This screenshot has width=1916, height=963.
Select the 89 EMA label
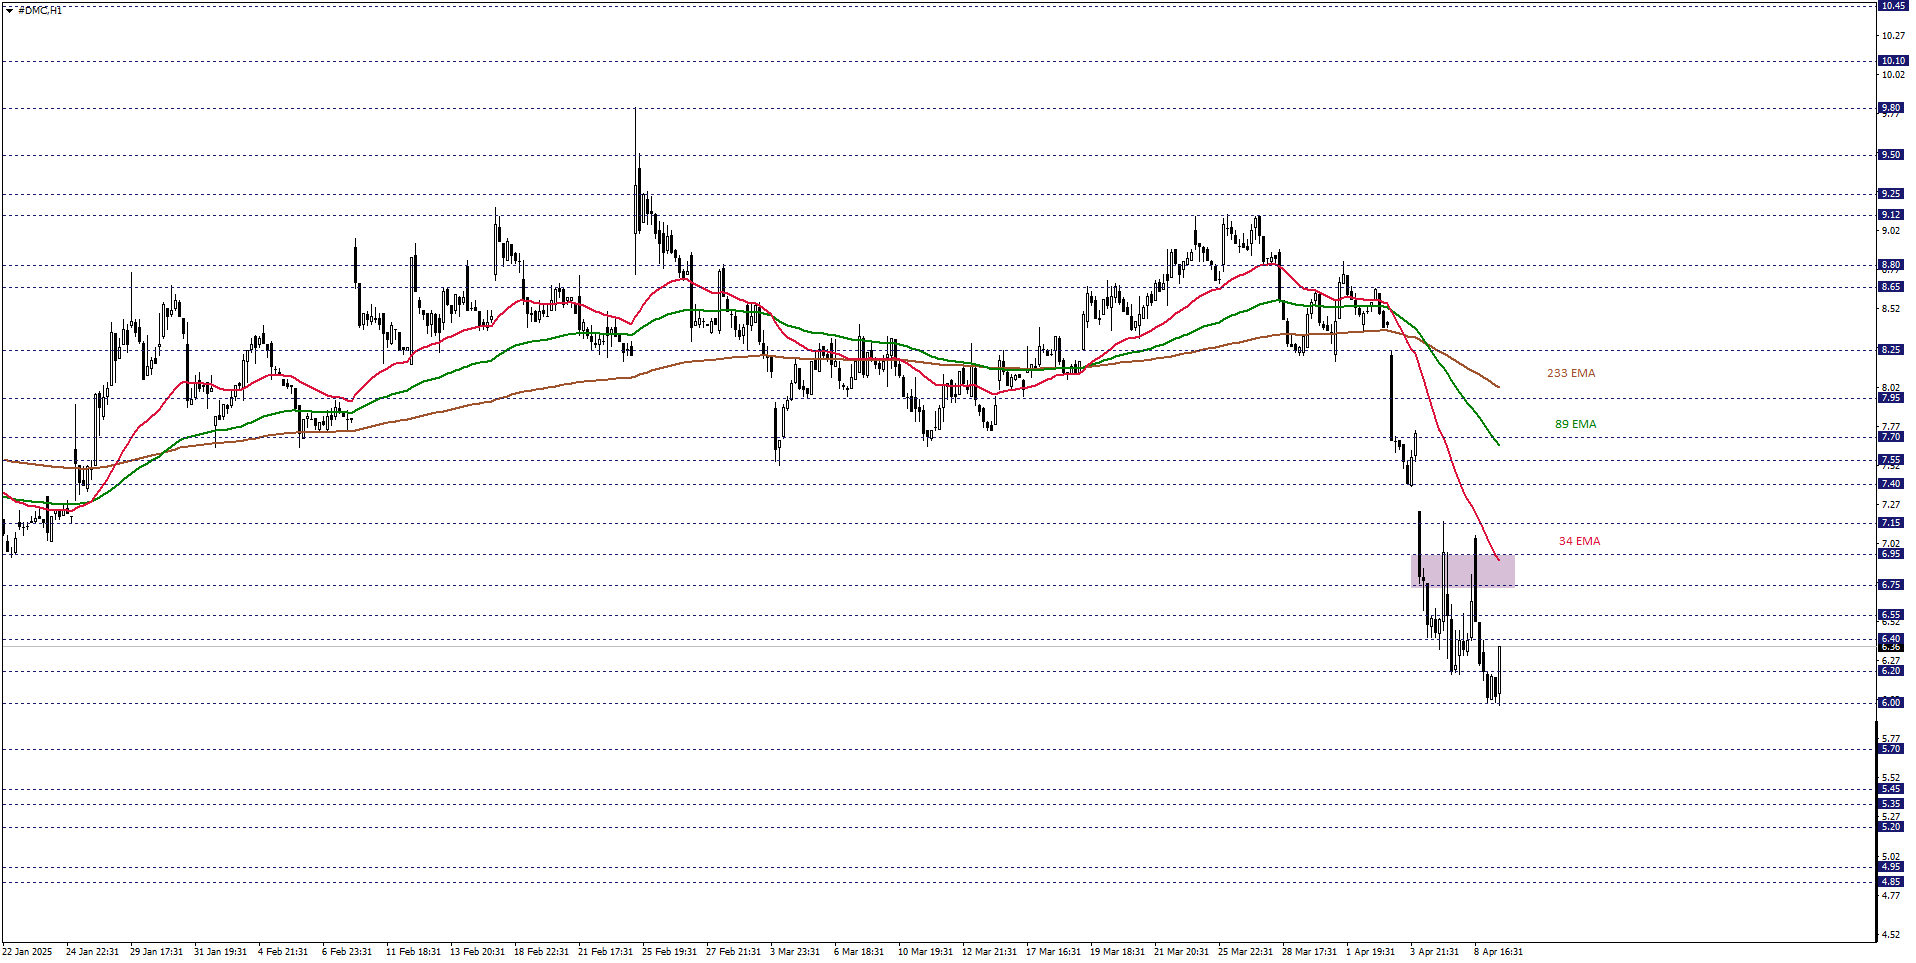click(1575, 424)
